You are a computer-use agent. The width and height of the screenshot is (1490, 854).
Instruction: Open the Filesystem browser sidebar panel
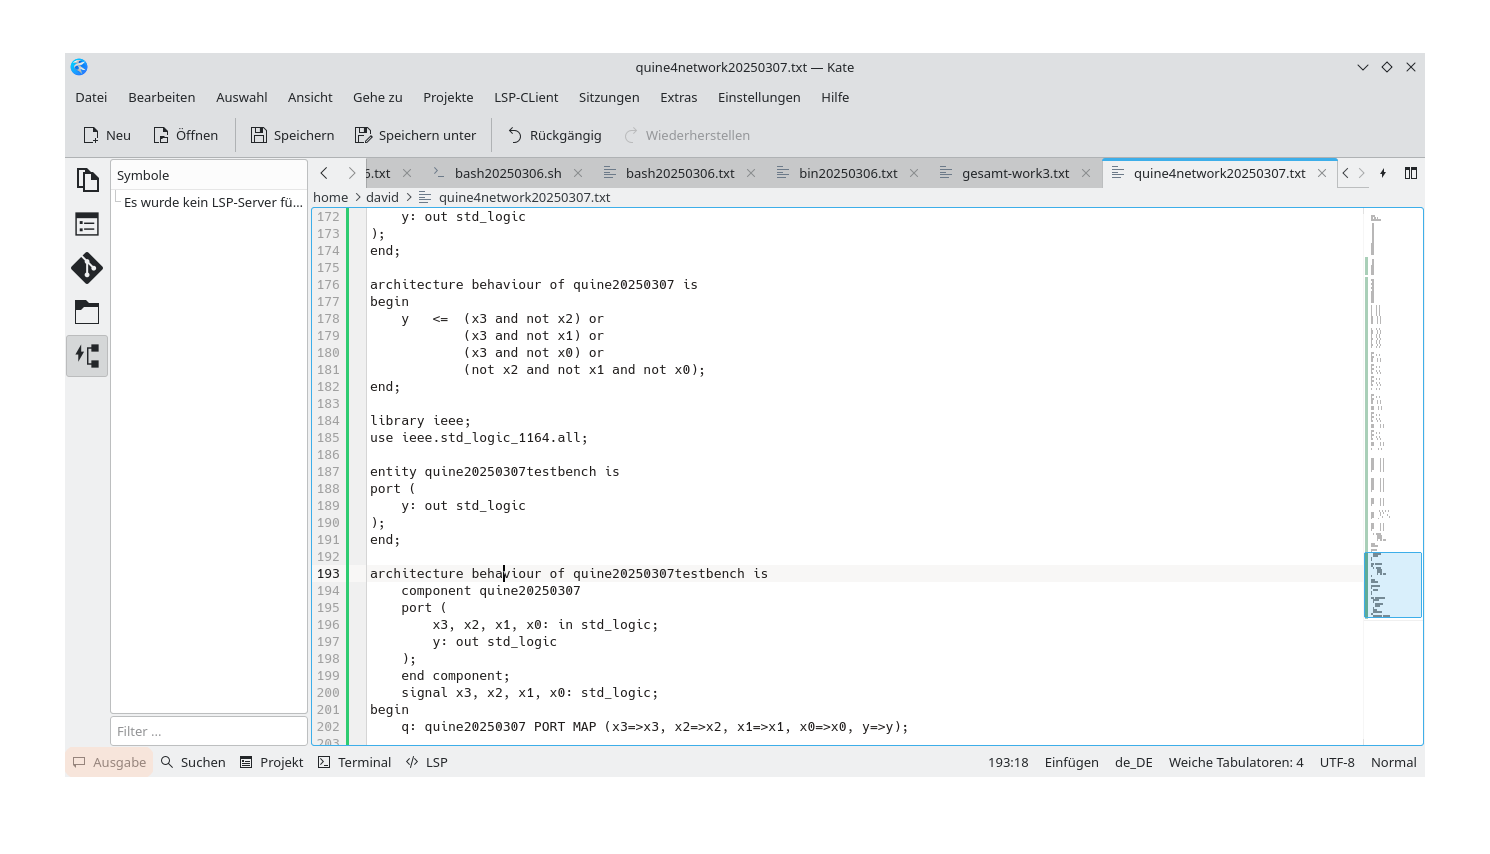[87, 312]
